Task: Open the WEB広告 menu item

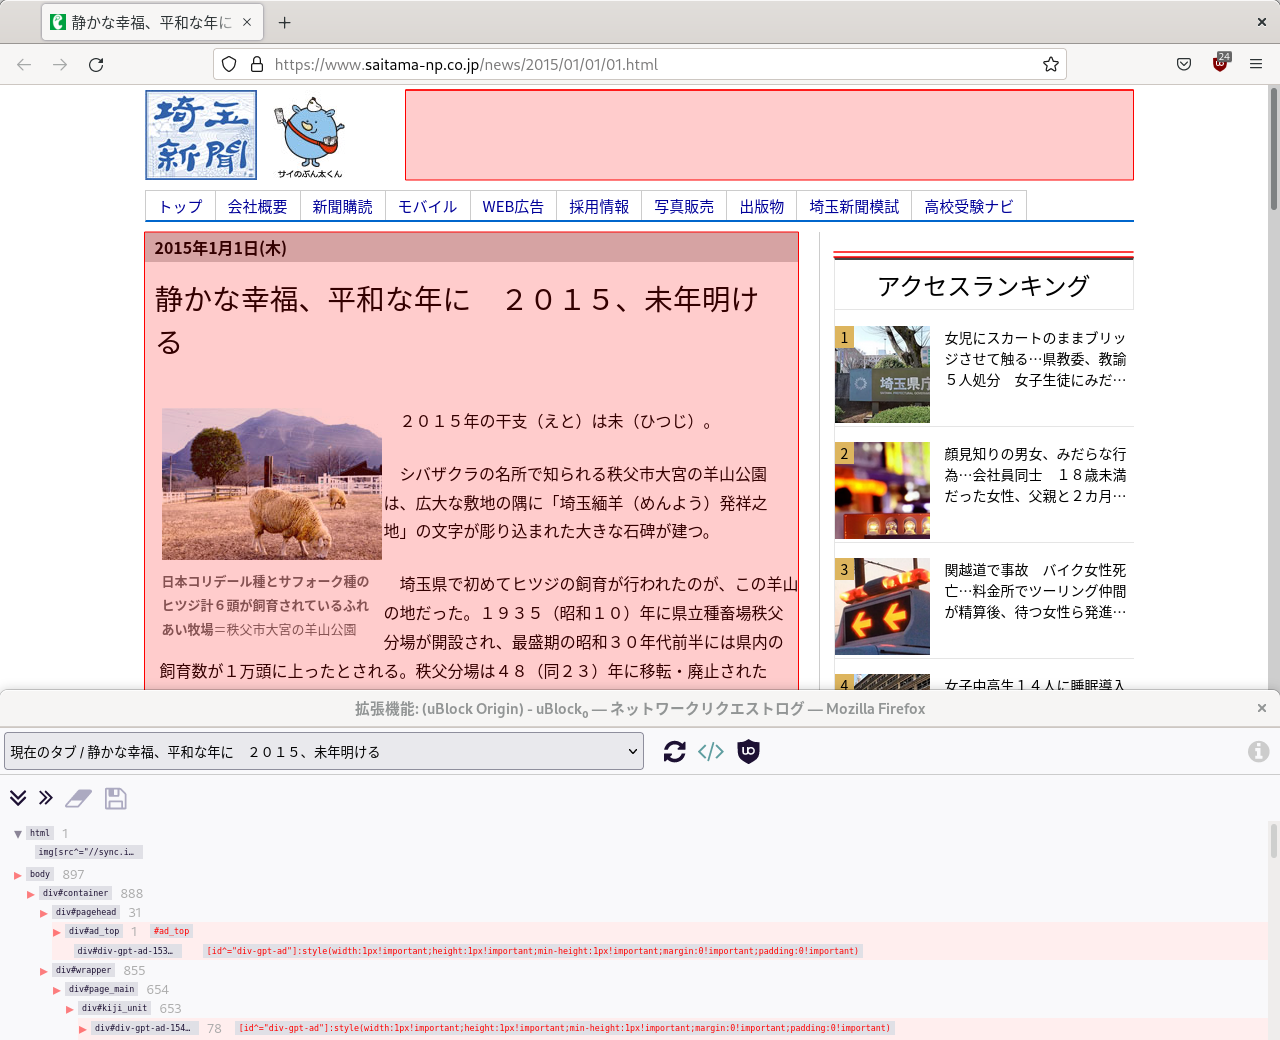Action: 513,206
